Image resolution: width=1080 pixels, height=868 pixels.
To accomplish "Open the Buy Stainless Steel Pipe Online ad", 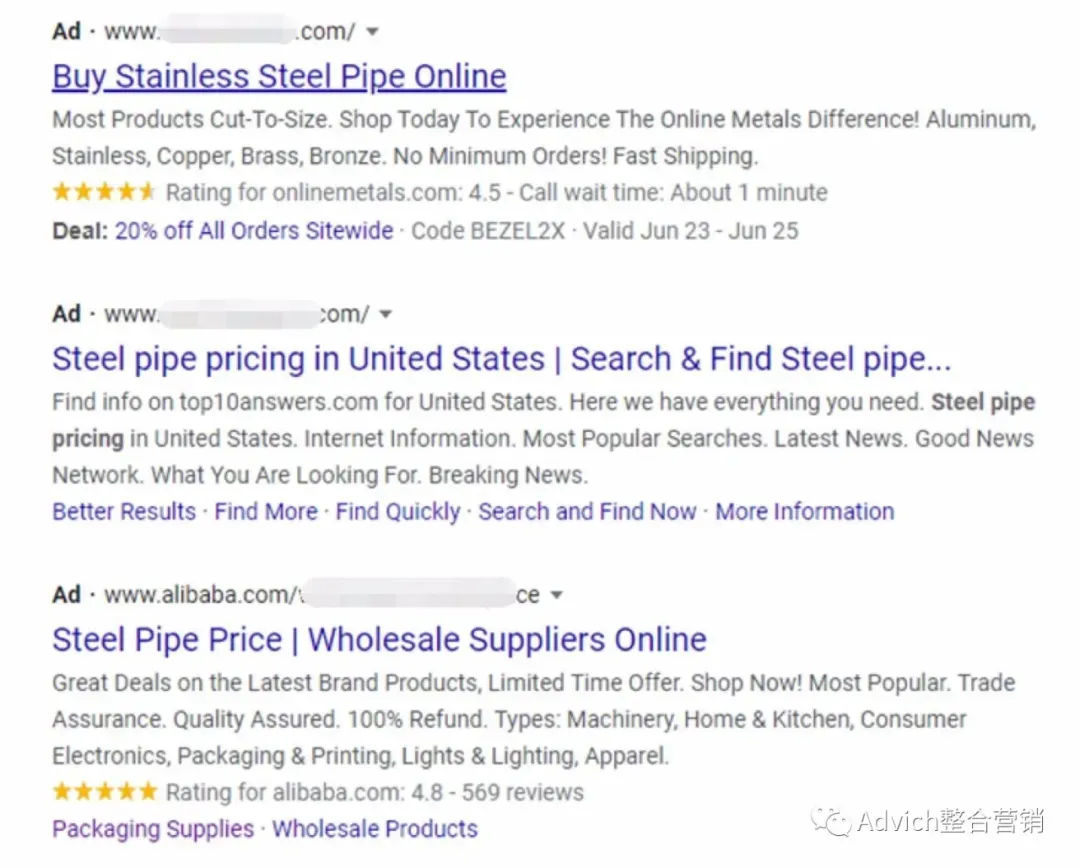I will point(279,76).
